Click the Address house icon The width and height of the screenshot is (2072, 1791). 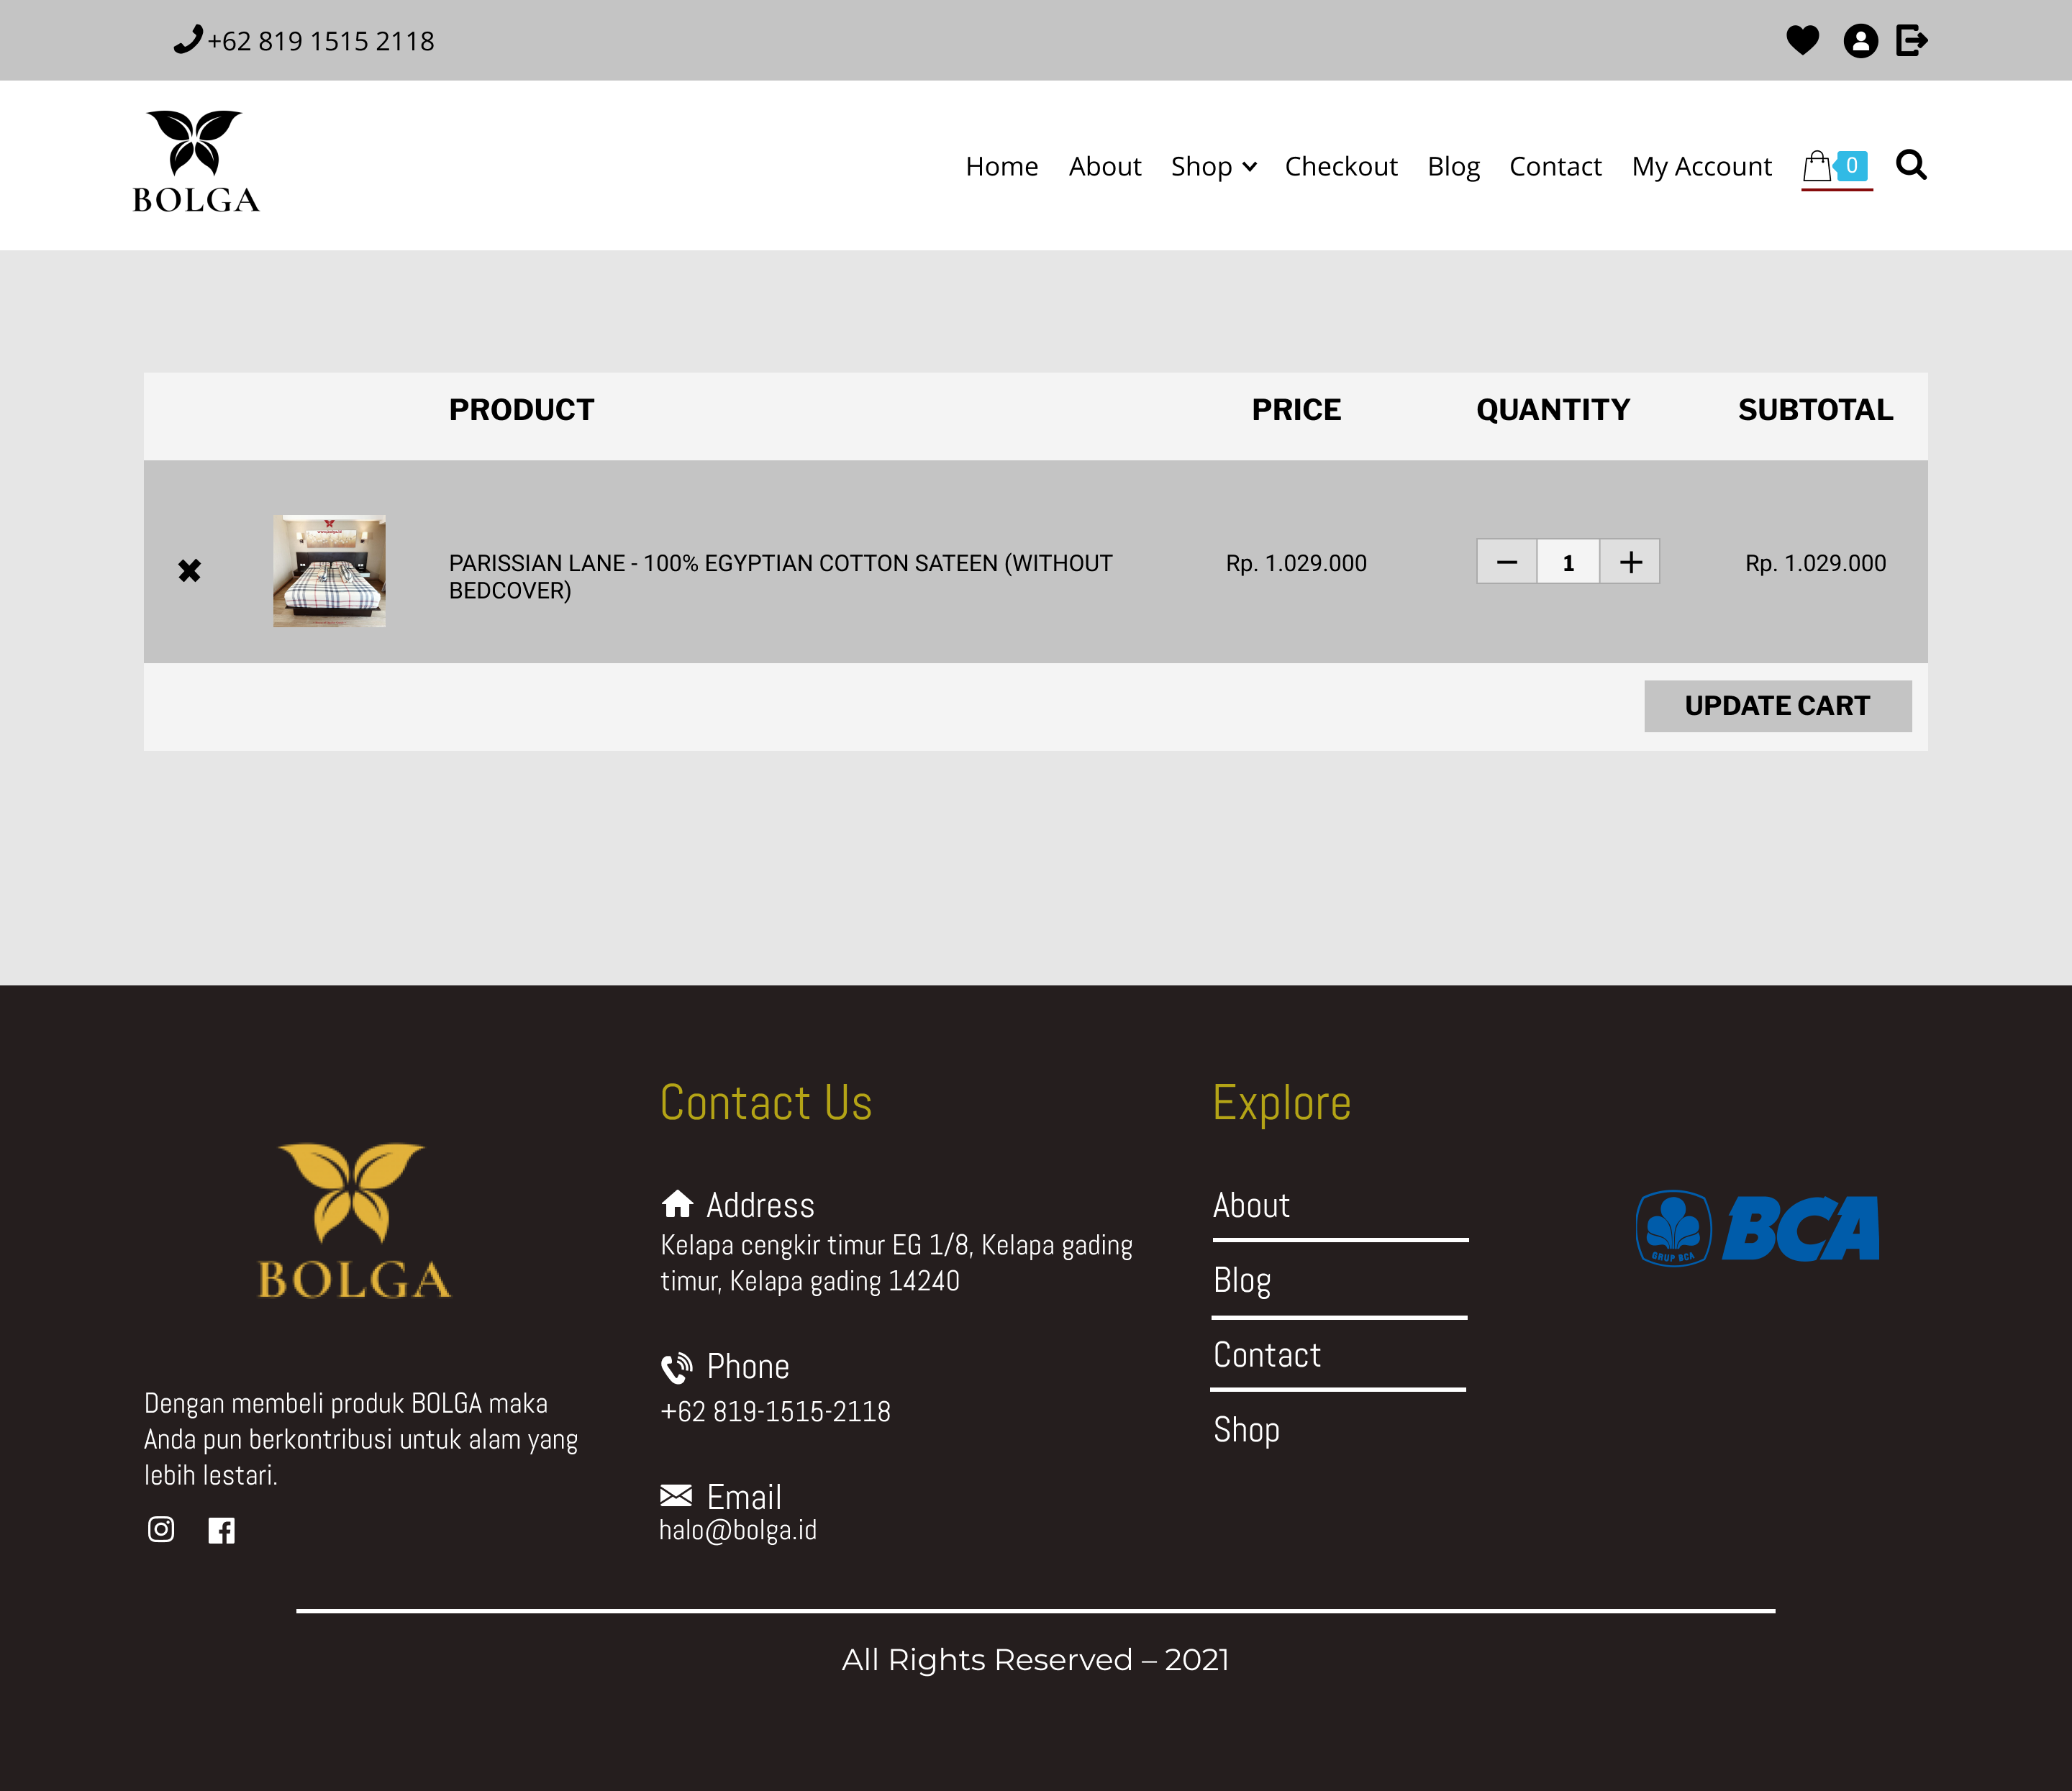click(x=677, y=1203)
